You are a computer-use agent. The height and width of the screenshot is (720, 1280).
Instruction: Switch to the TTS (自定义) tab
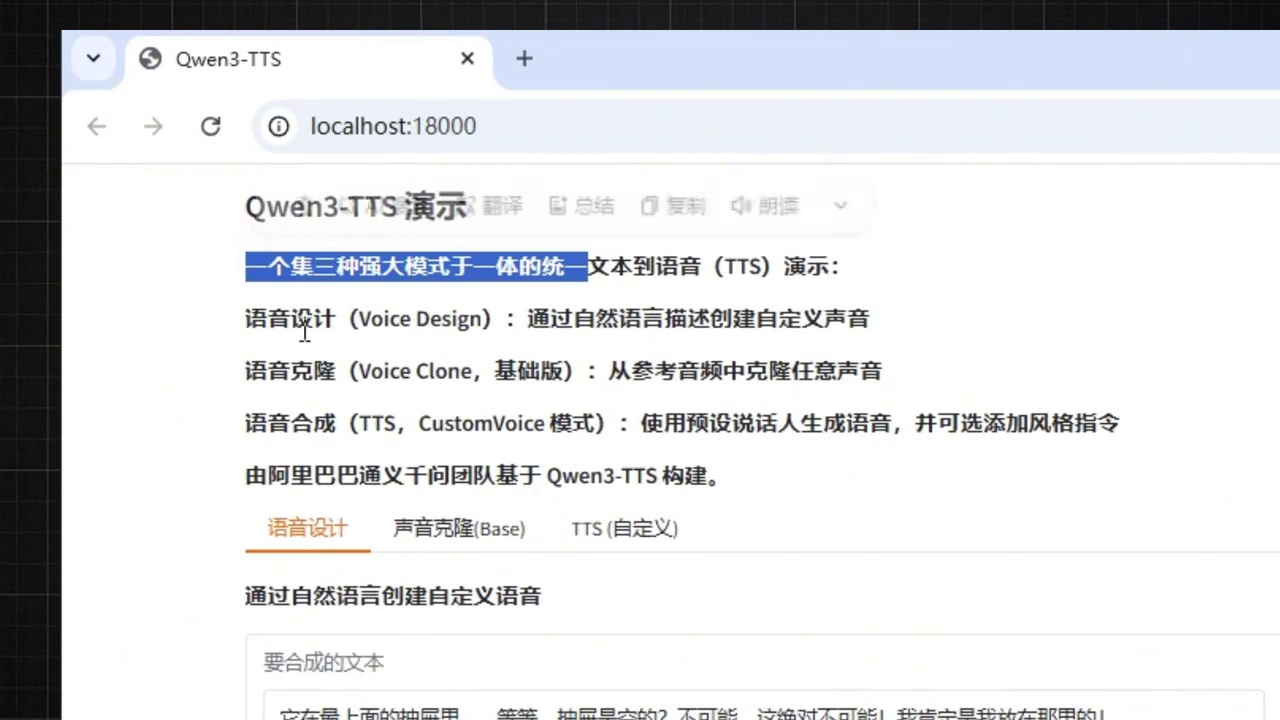pos(625,528)
